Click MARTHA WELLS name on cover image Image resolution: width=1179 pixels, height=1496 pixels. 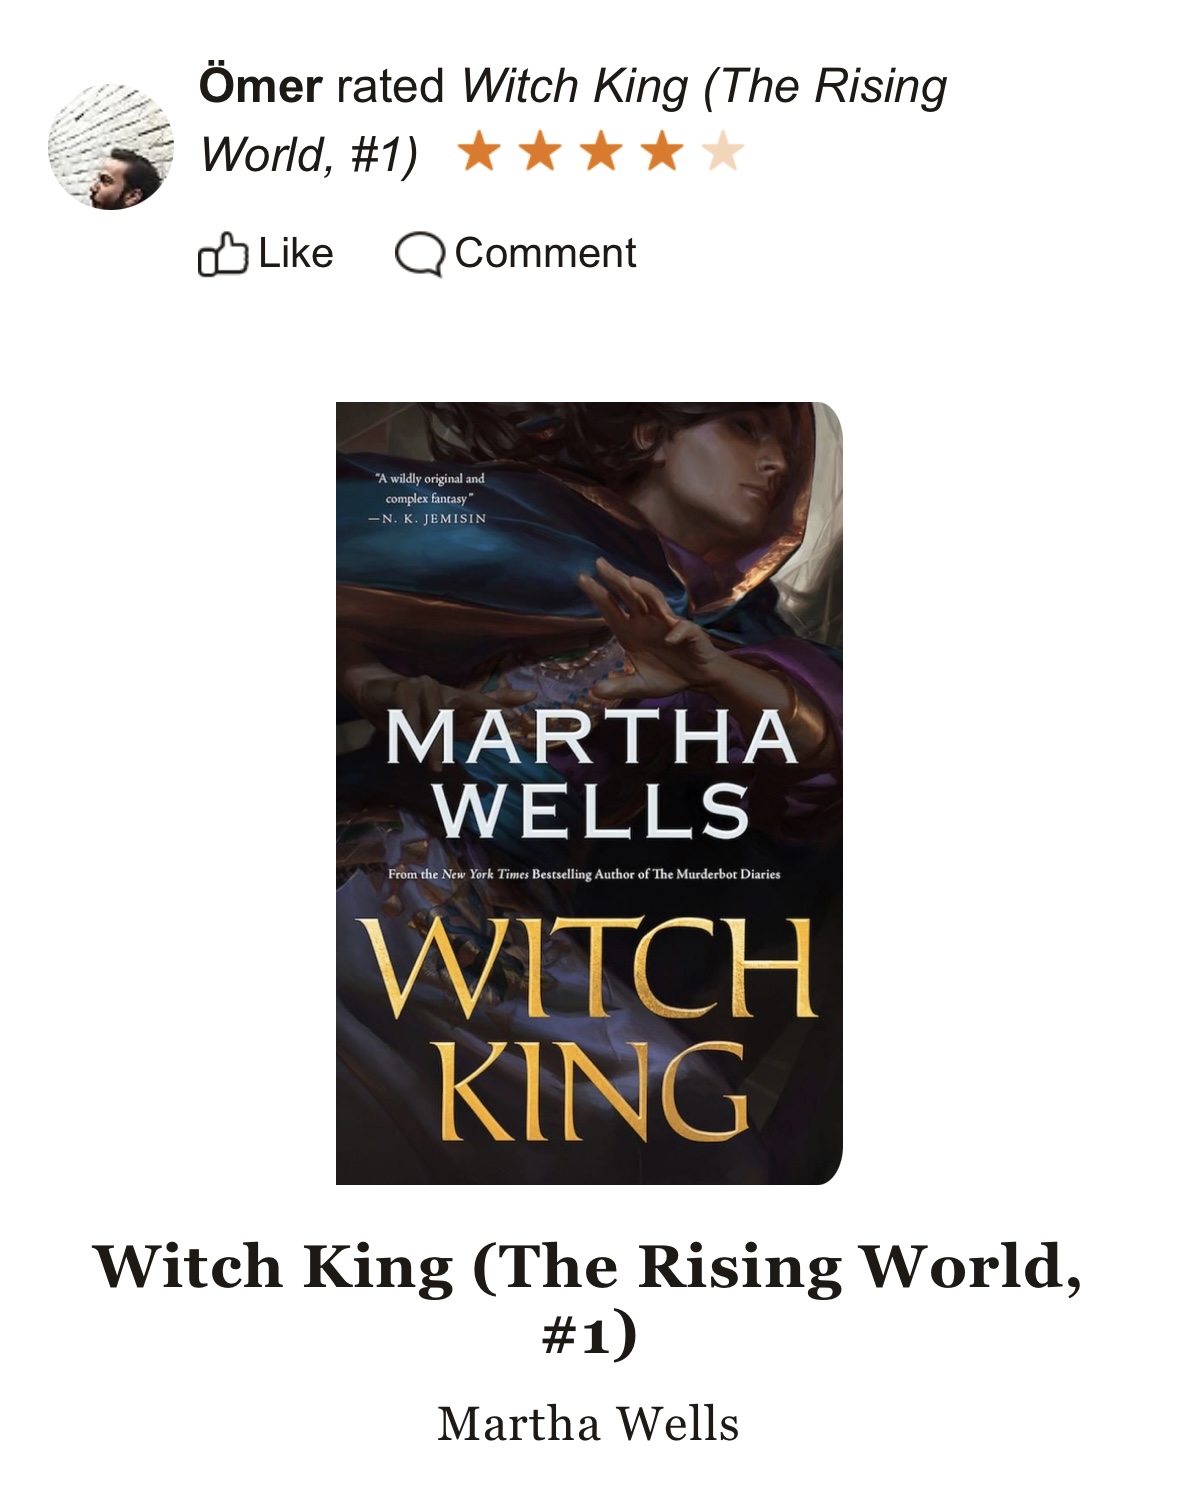(590, 773)
